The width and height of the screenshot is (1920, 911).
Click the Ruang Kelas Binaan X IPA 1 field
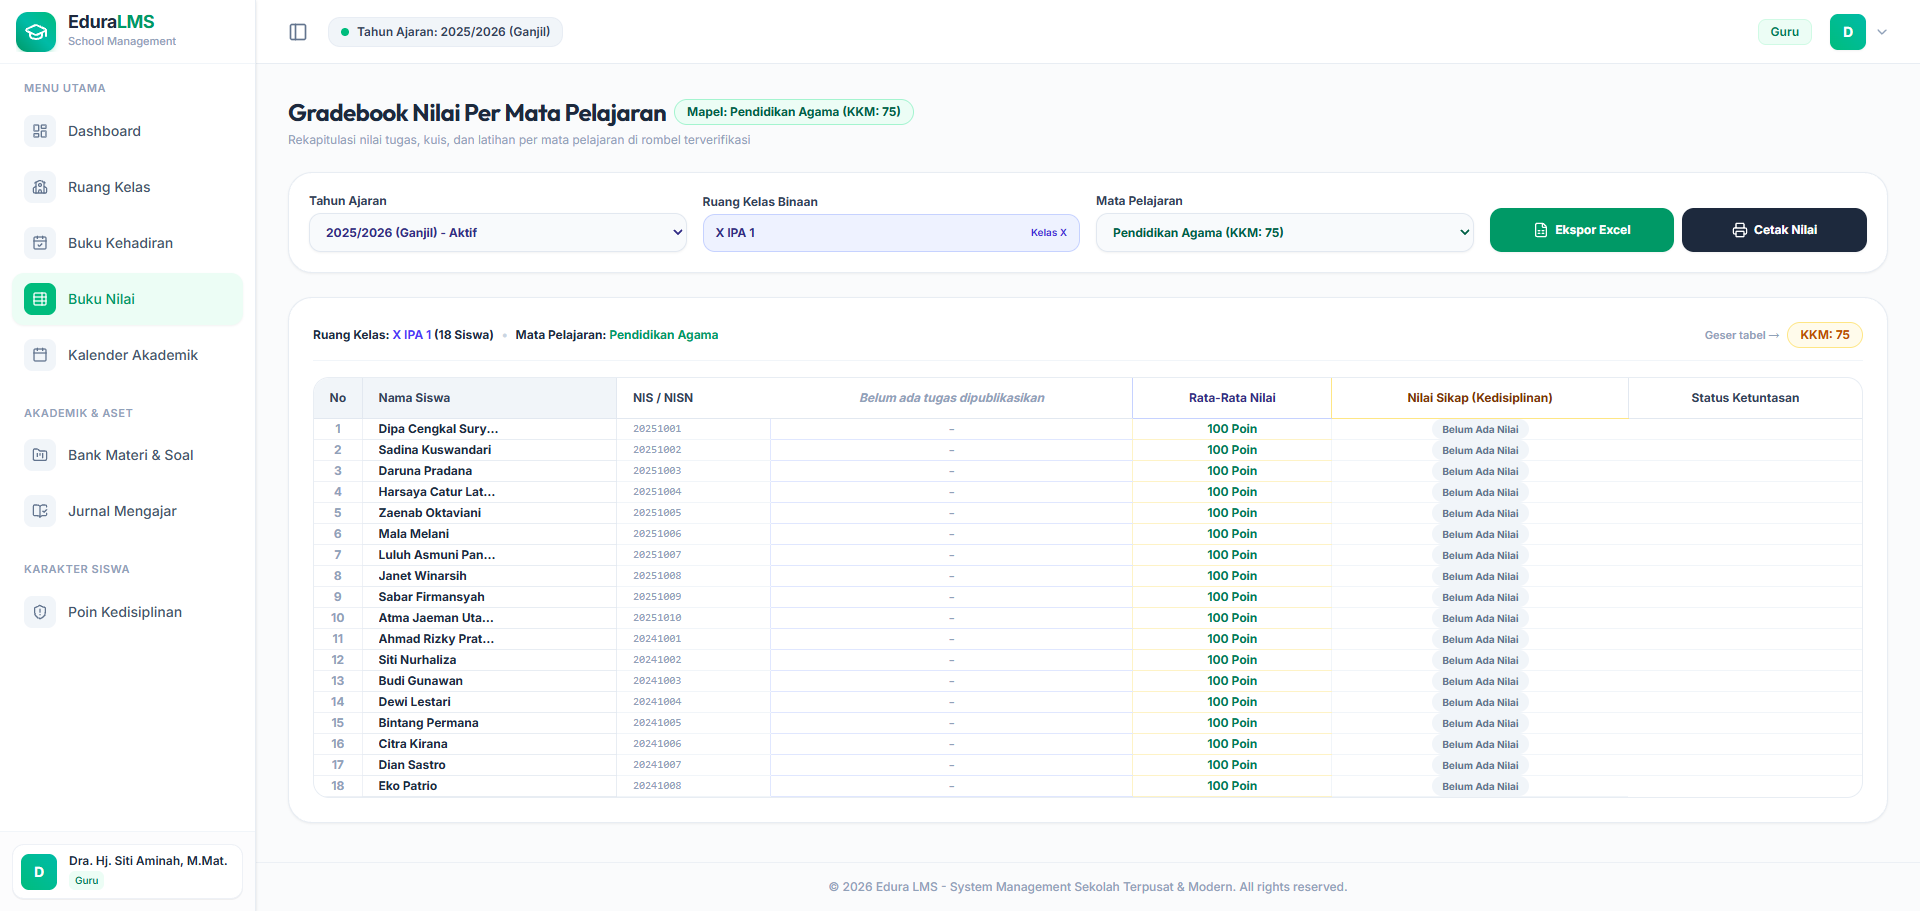click(x=891, y=233)
